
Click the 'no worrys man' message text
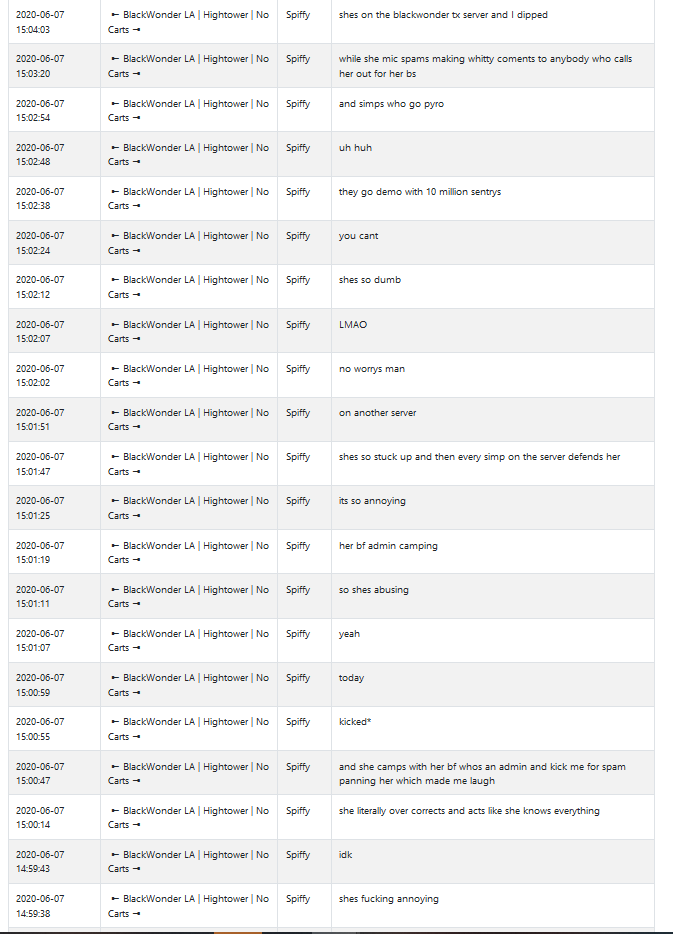[x=372, y=369]
